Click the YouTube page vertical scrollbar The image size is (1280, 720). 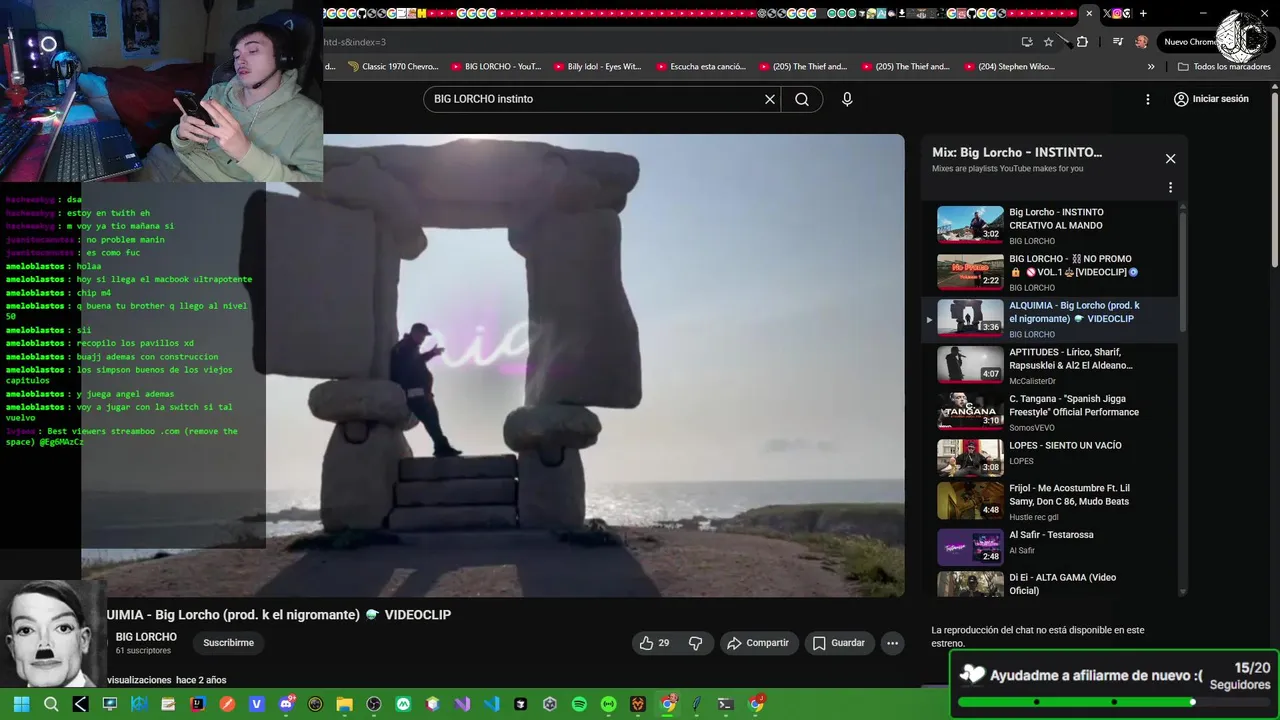[1274, 180]
